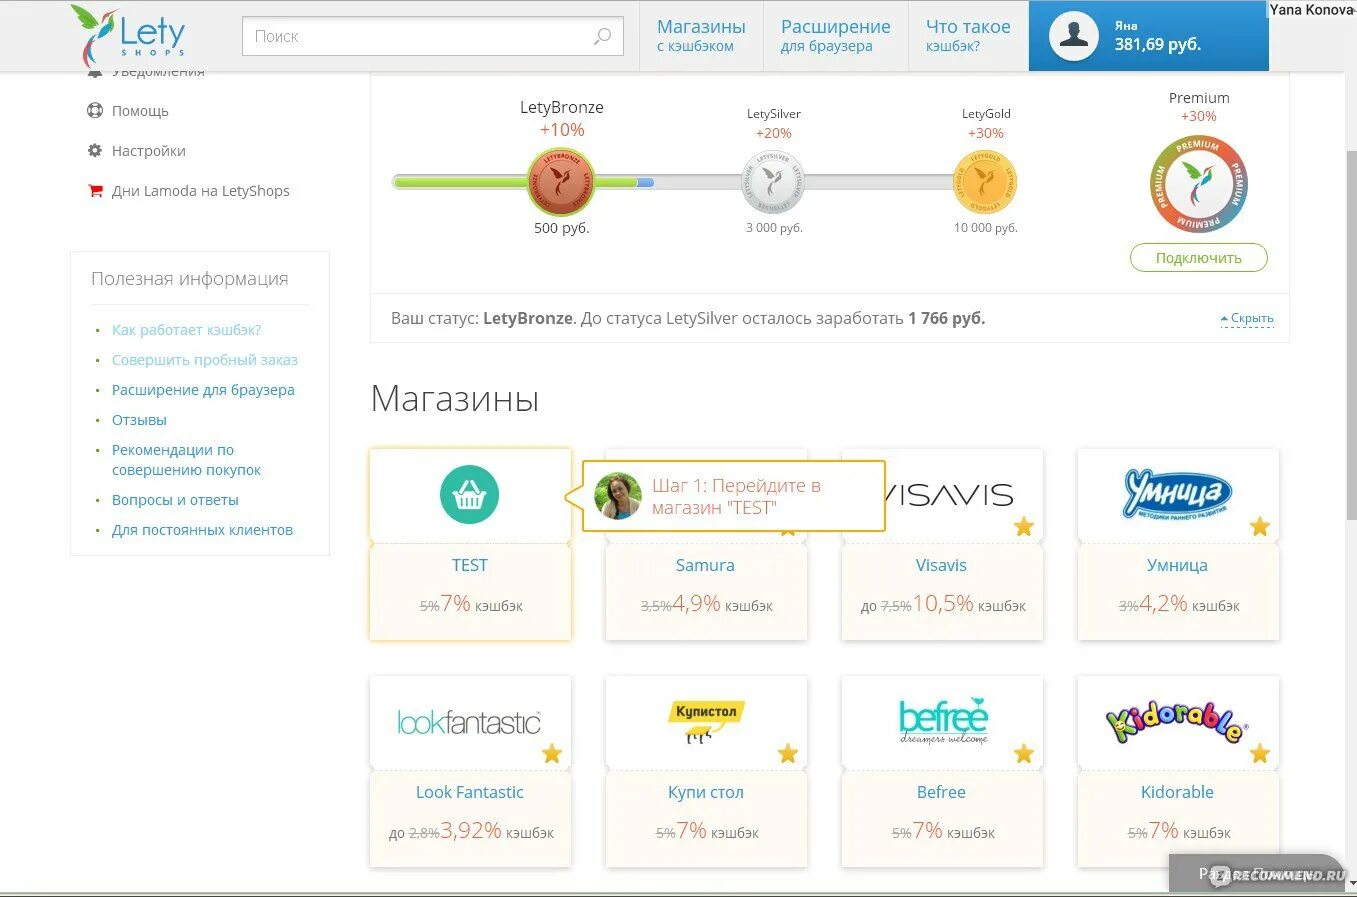The image size is (1357, 897).
Task: Open the Samura shop name link
Action: [705, 565]
